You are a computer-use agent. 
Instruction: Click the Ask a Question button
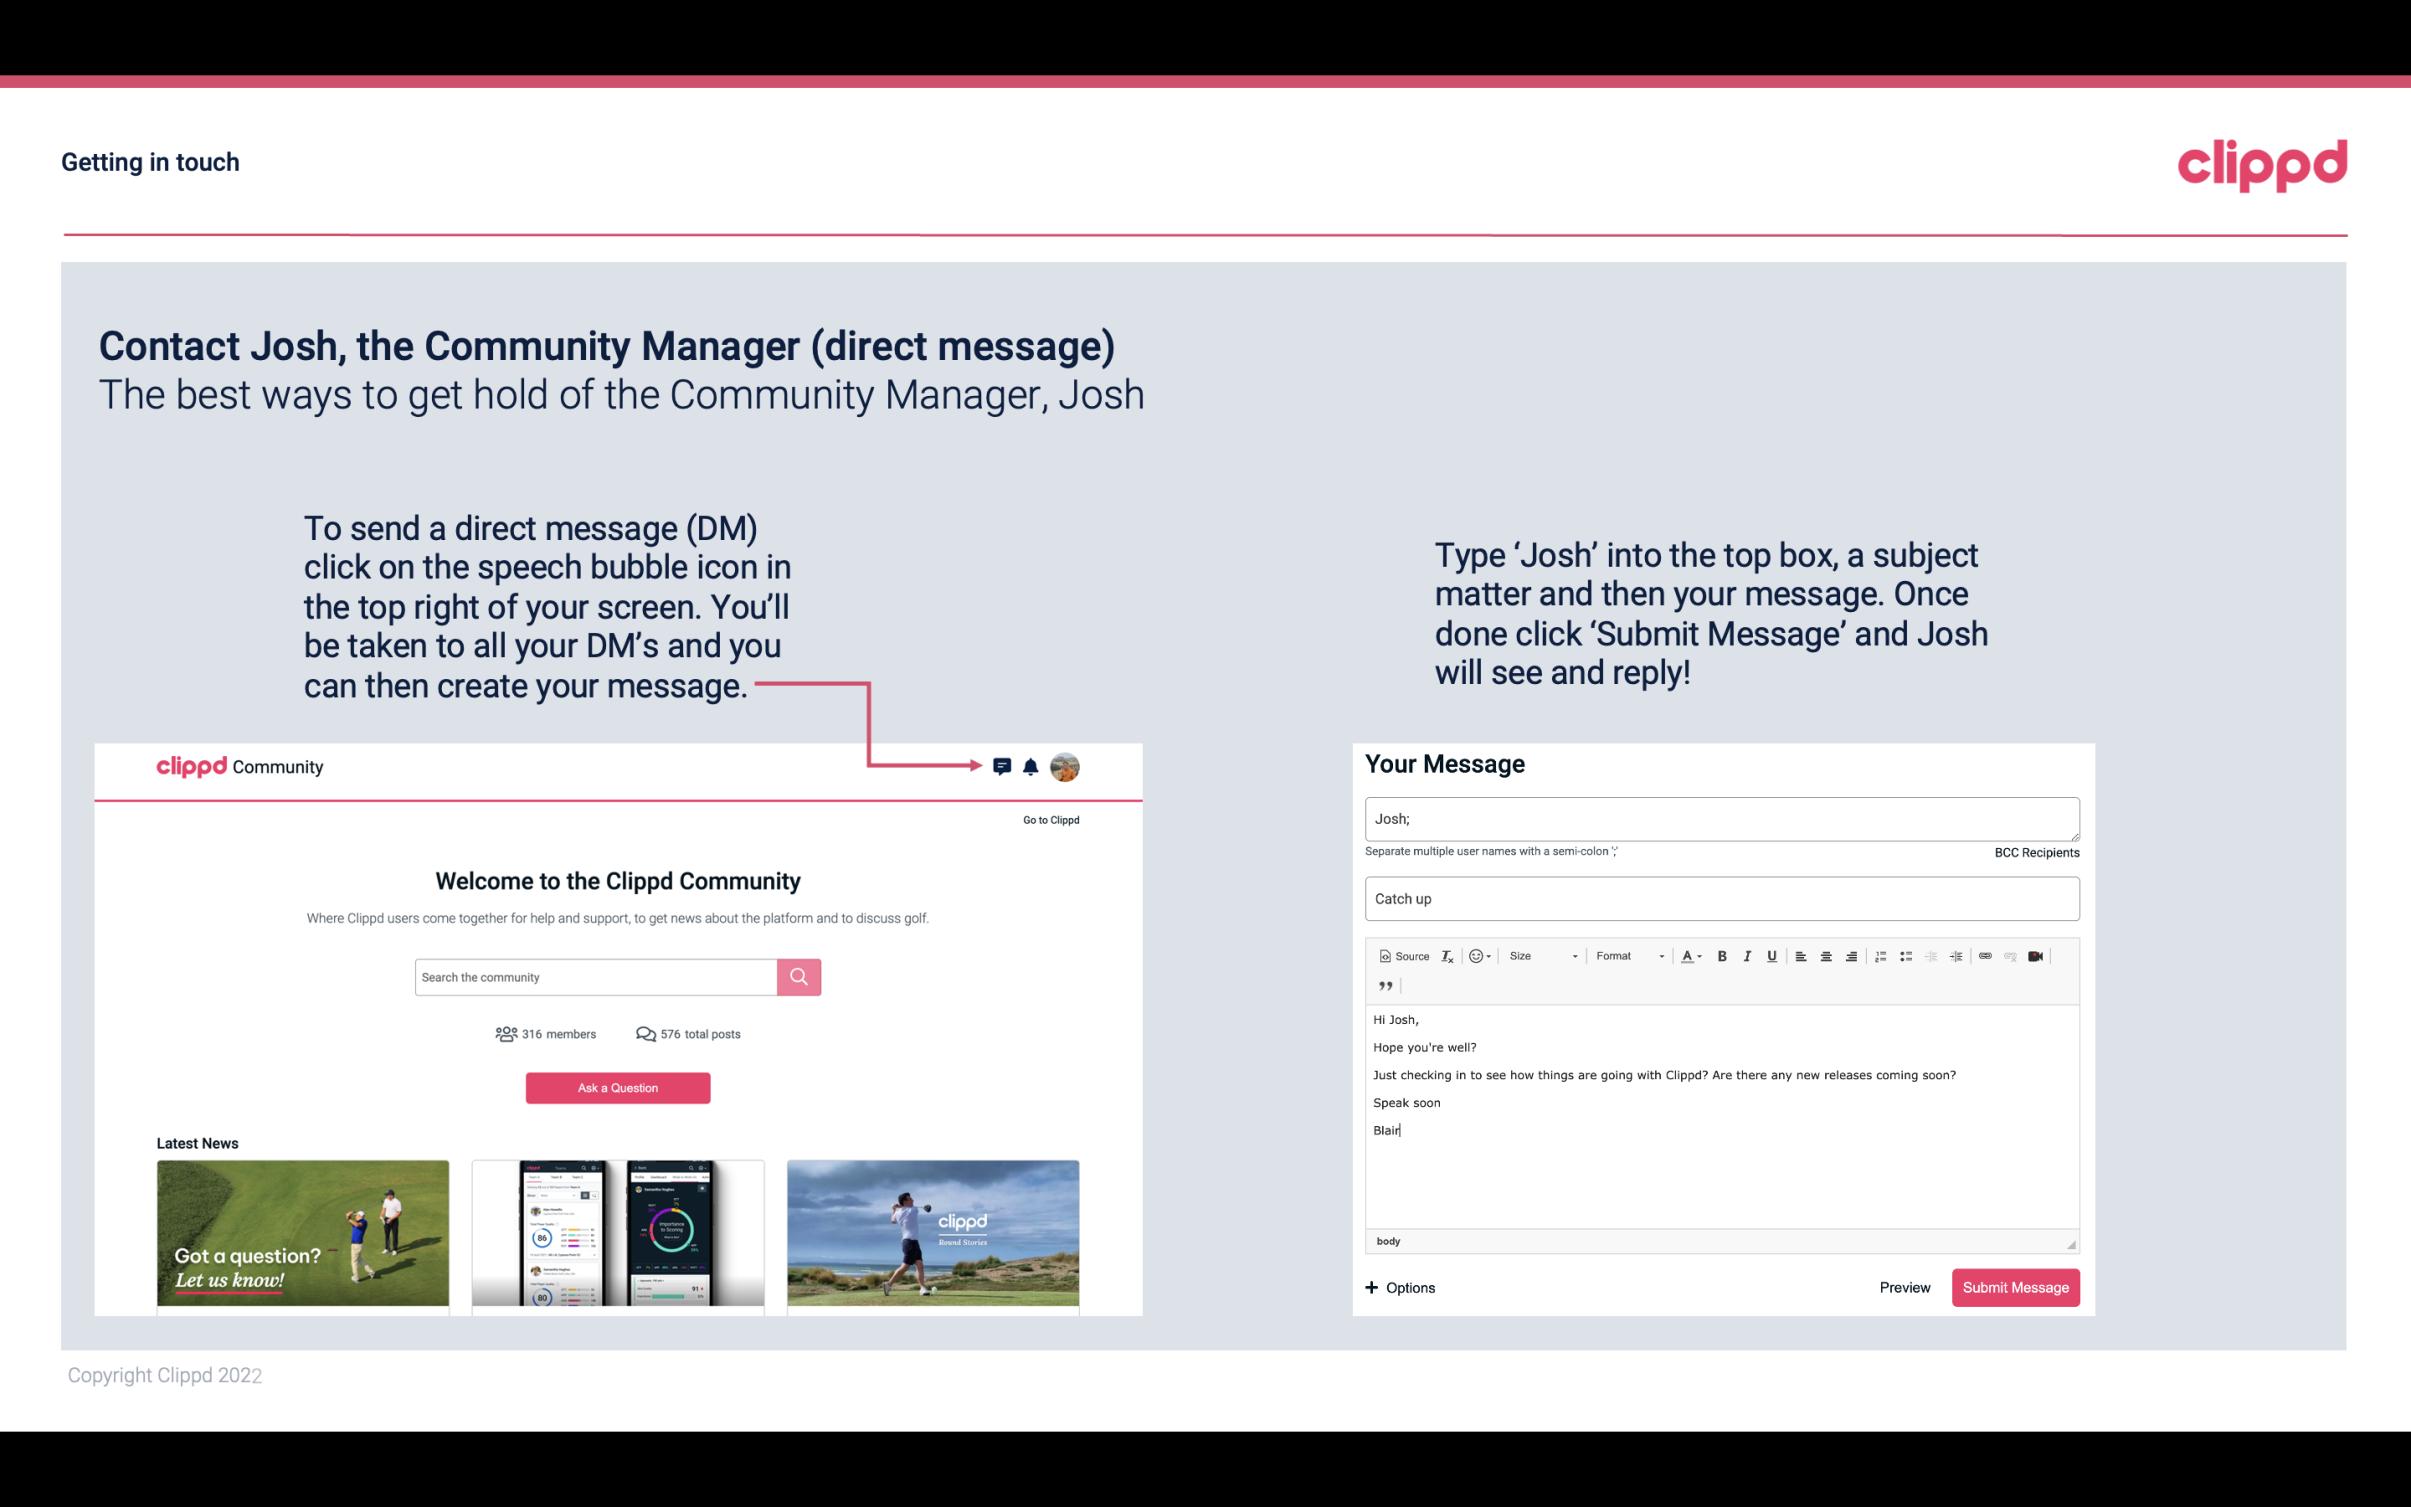[x=620, y=1087]
